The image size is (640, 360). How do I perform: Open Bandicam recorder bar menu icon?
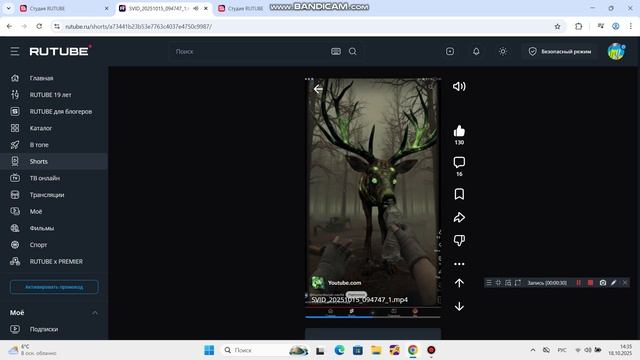[x=489, y=282]
